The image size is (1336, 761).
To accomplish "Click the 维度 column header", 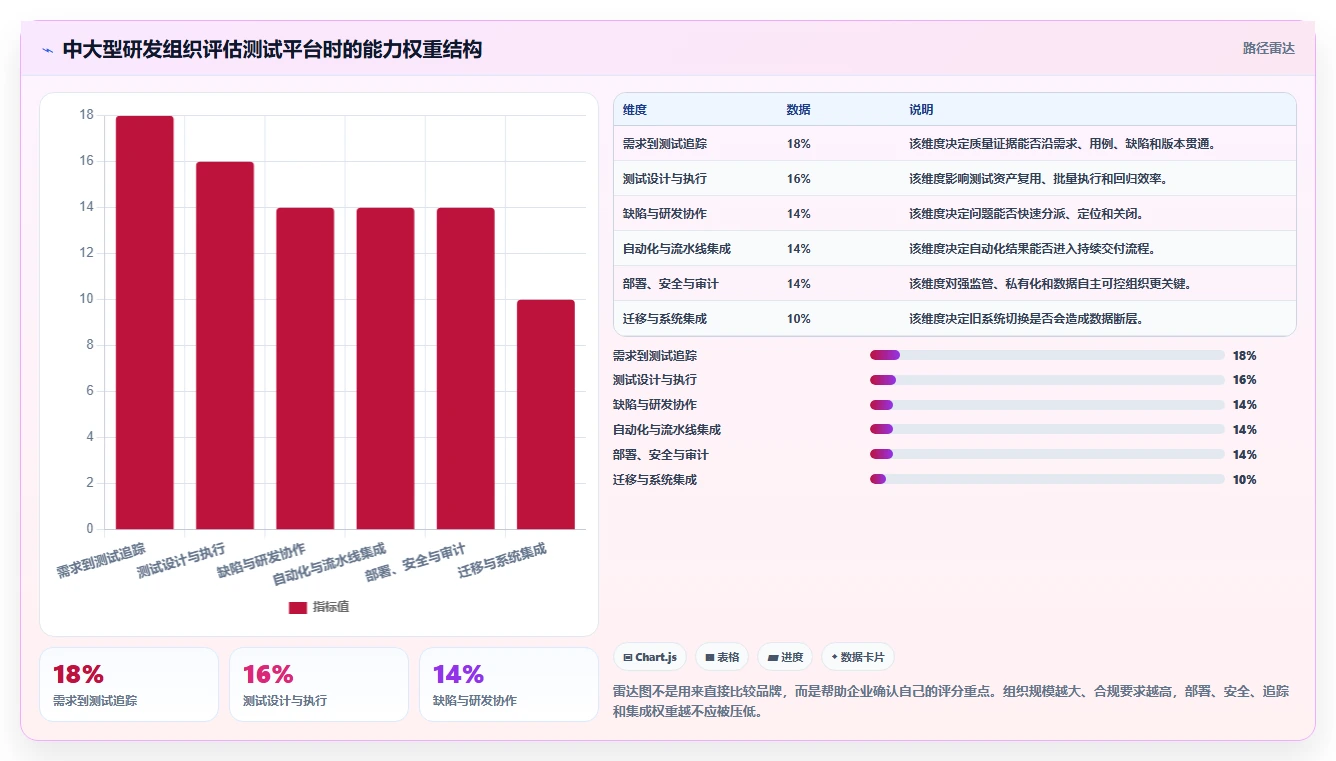I will click(635, 109).
